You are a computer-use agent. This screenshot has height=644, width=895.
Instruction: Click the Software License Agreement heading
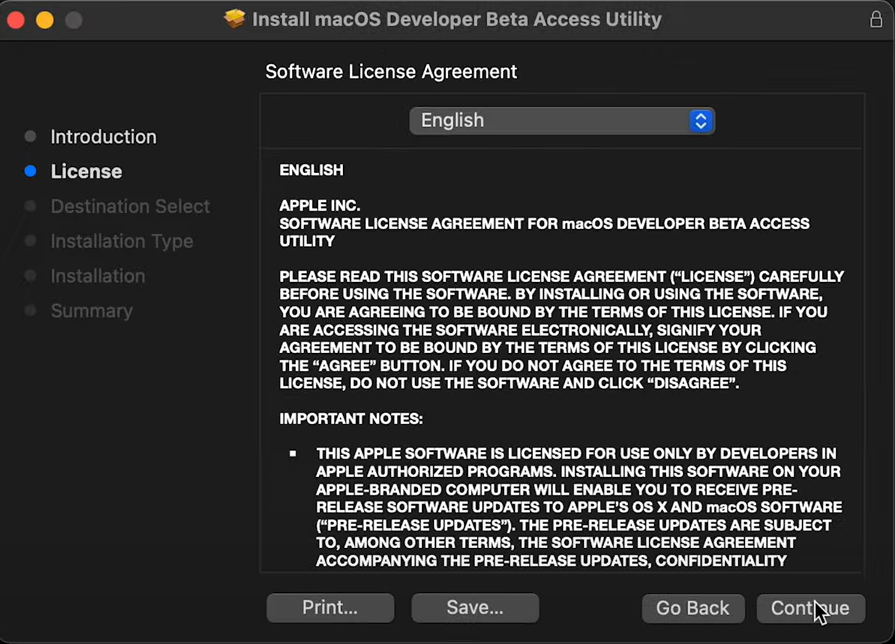coord(391,71)
